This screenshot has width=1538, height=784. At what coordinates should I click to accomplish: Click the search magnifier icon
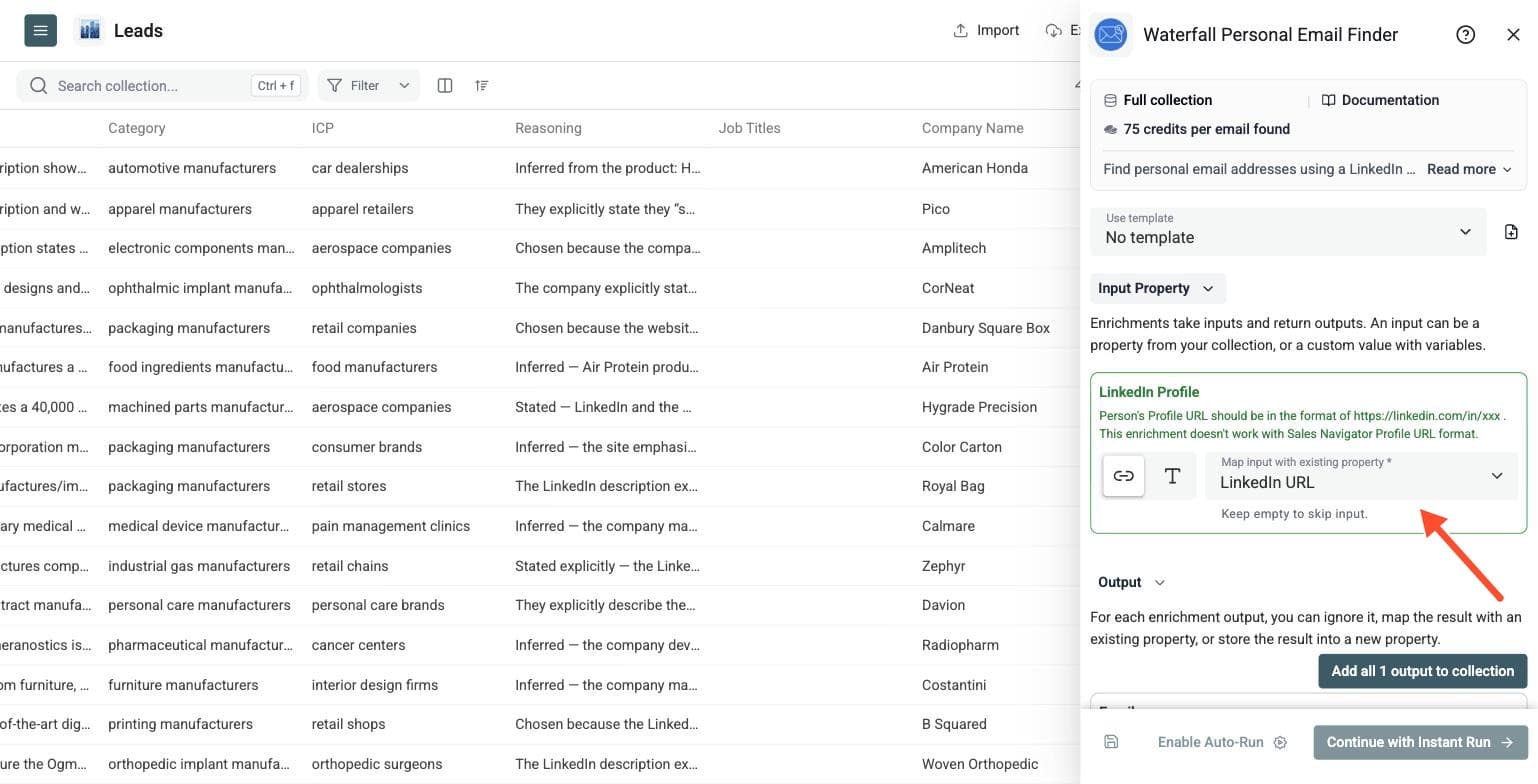[x=39, y=86]
